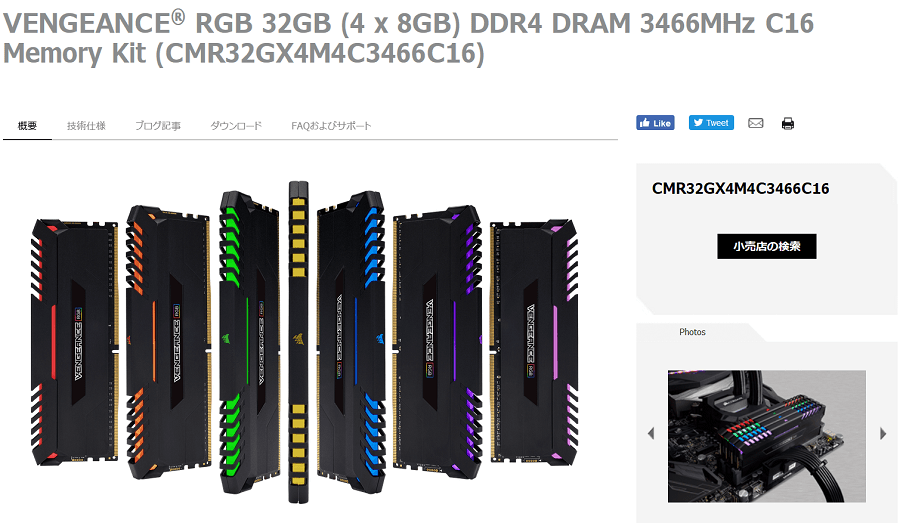Open the ブログ記事 tab
Screen dimensions: 900x523
coord(158,126)
